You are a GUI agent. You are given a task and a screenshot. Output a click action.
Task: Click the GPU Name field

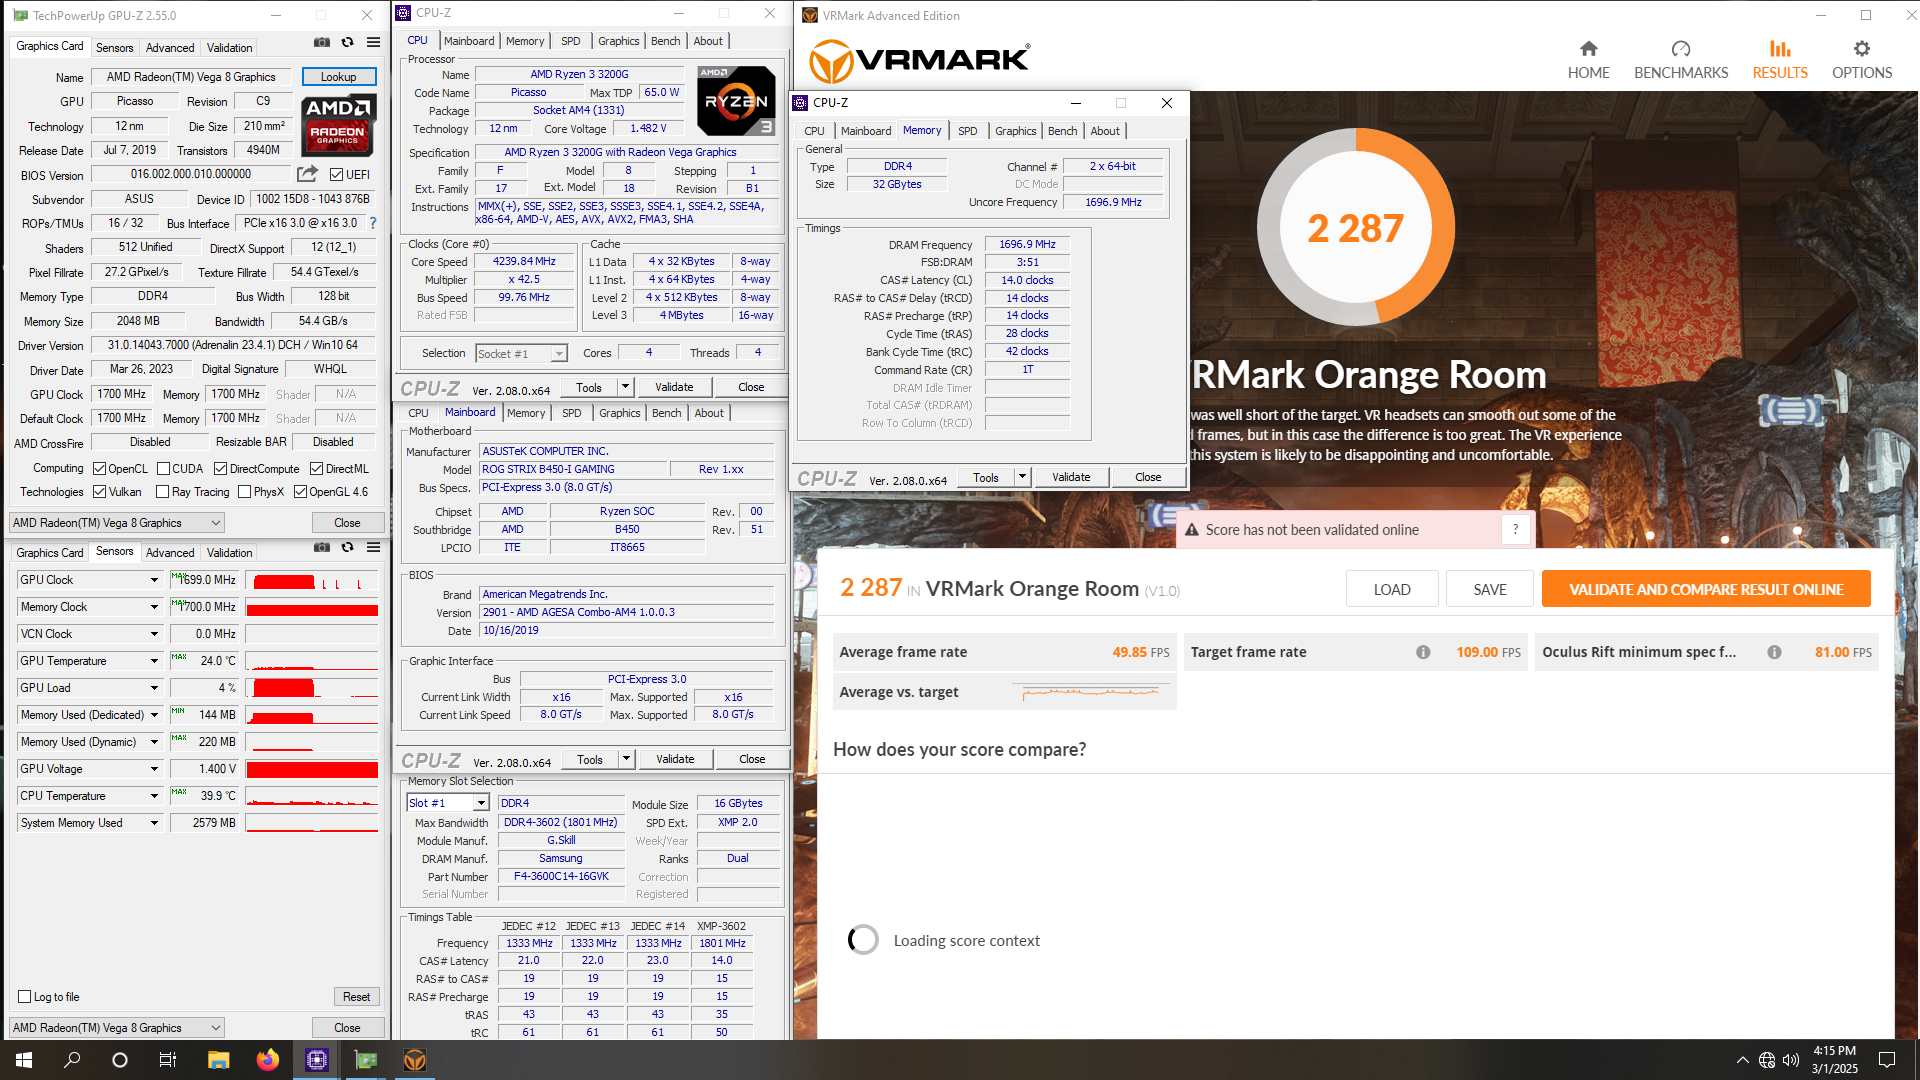click(191, 77)
